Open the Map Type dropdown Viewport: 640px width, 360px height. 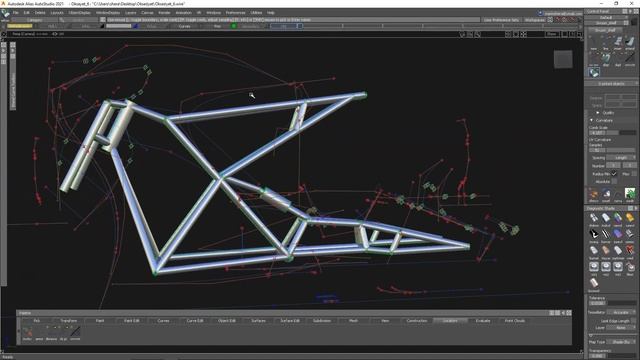(621, 342)
